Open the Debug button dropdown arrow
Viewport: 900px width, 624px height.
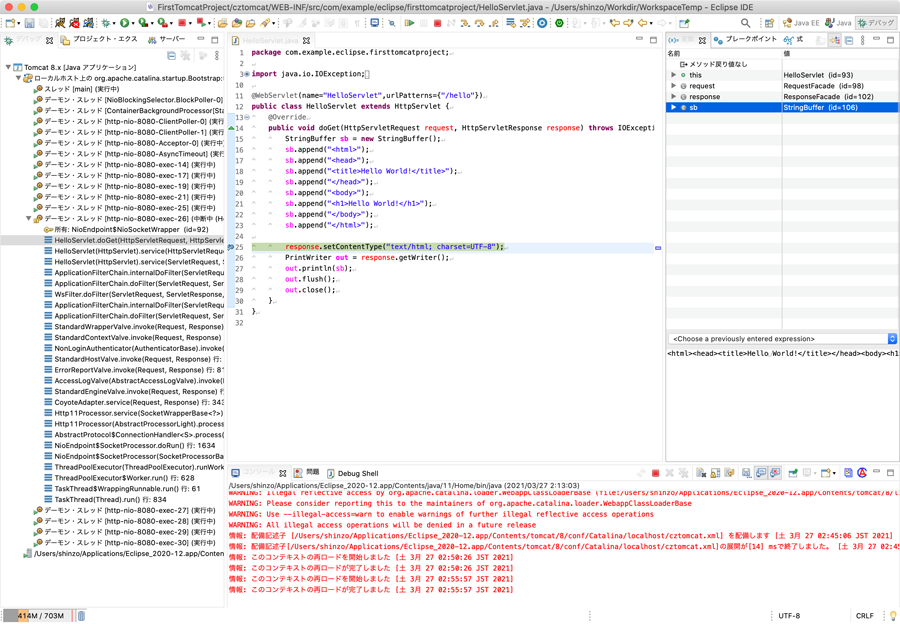pos(114,24)
